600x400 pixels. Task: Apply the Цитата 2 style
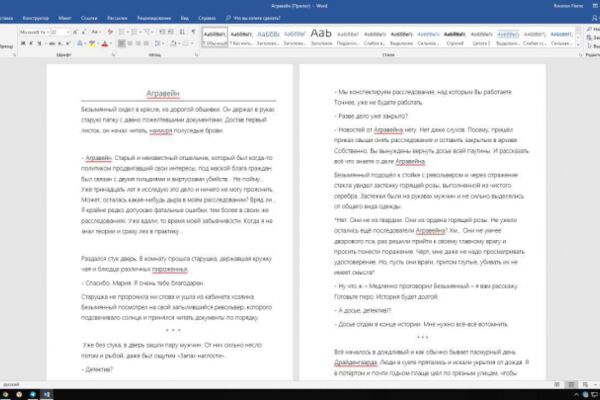tap(481, 38)
